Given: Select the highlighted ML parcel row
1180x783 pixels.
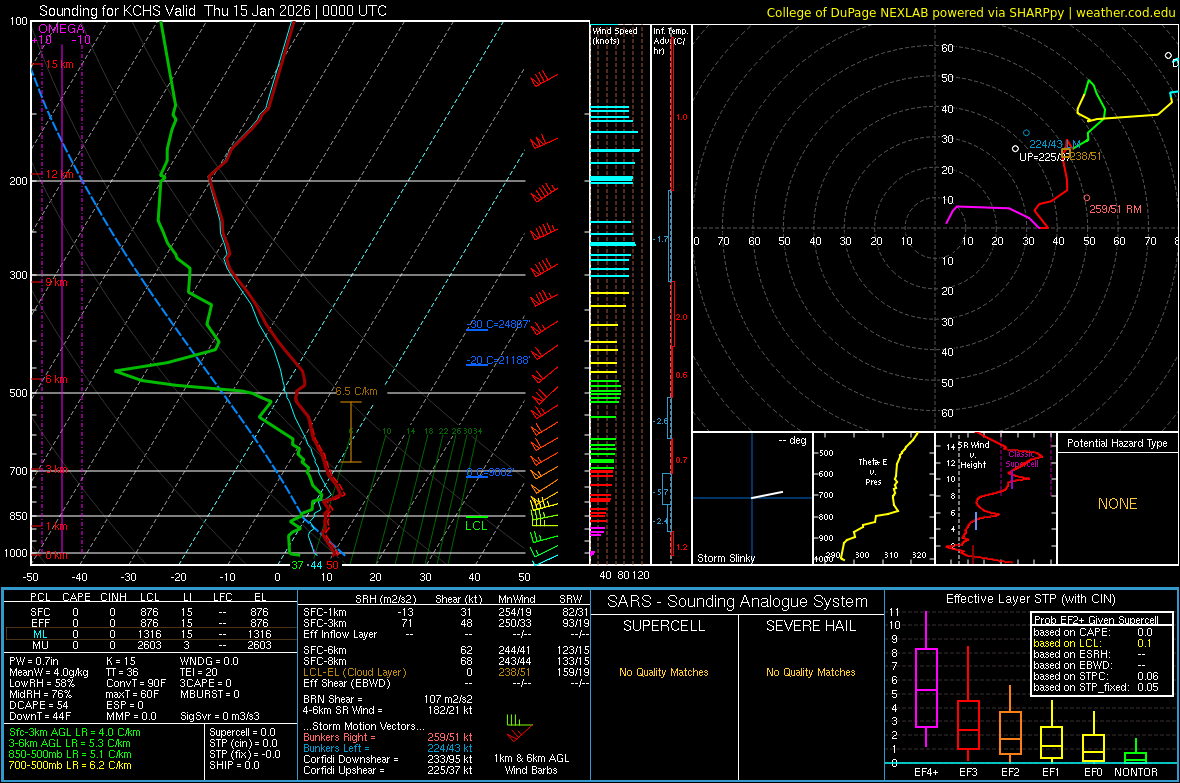Looking at the screenshot, I should coord(150,634).
